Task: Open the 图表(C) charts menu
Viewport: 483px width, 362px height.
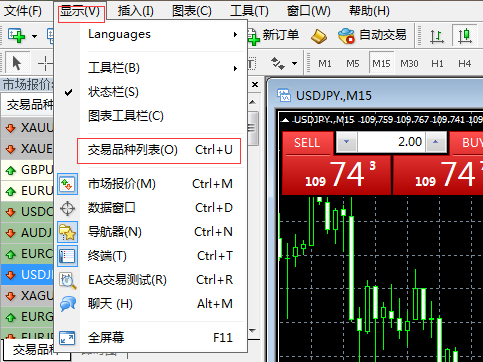Action: 192,11
